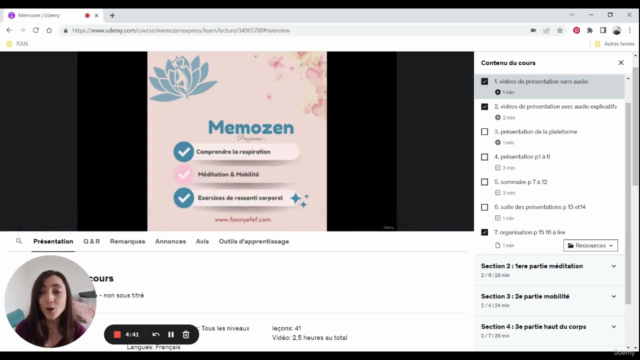Image resolution: width=640 pixels, height=360 pixels.
Task: Expand Section 4 : 3e partie haut du corps
Action: 549,331
